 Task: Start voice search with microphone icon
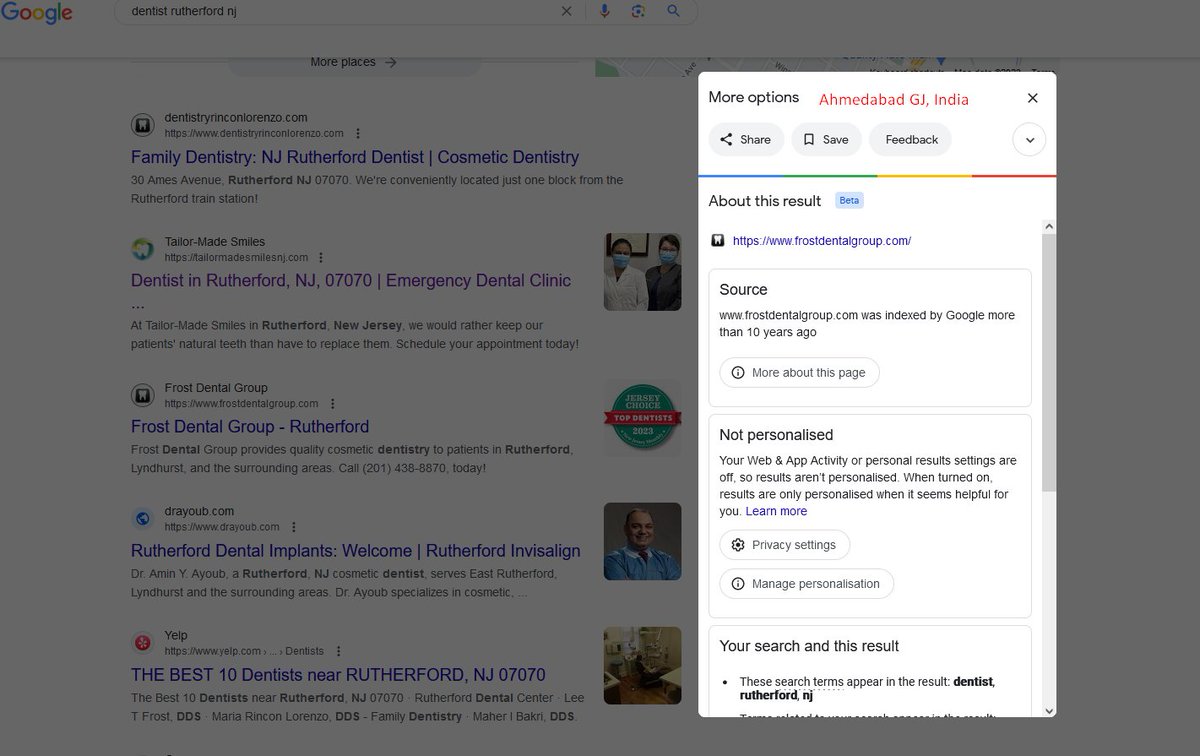click(x=604, y=11)
